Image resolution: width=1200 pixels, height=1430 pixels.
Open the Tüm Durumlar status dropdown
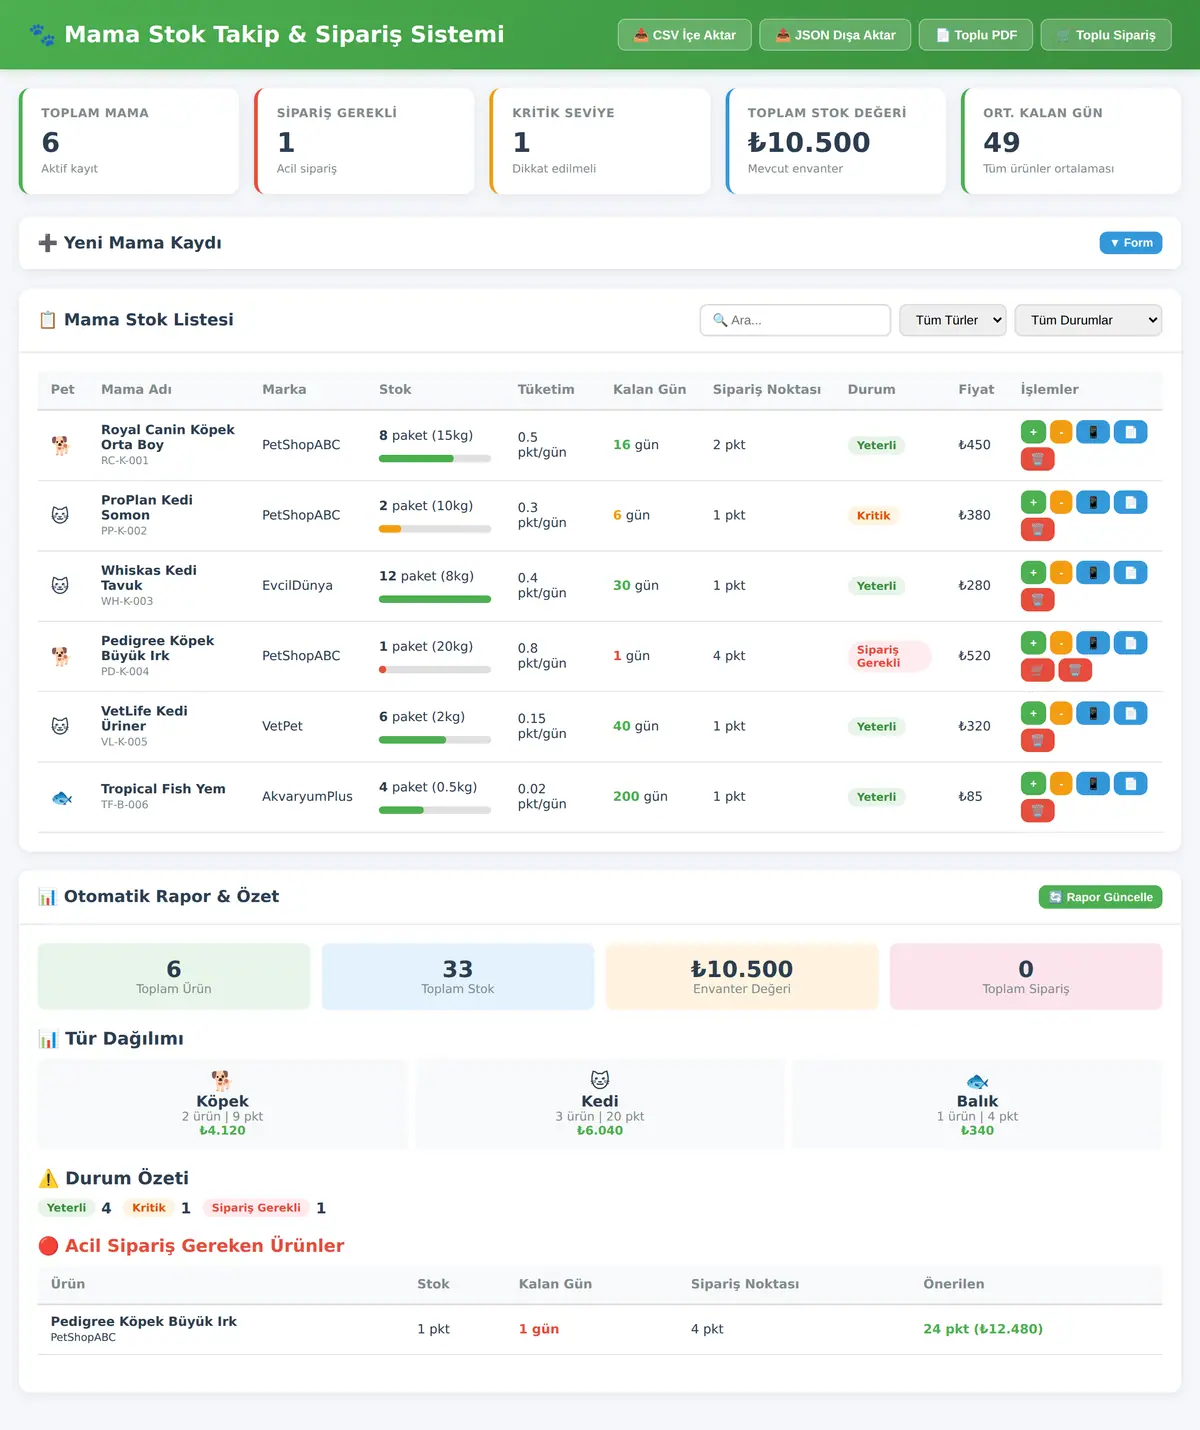click(x=1088, y=320)
